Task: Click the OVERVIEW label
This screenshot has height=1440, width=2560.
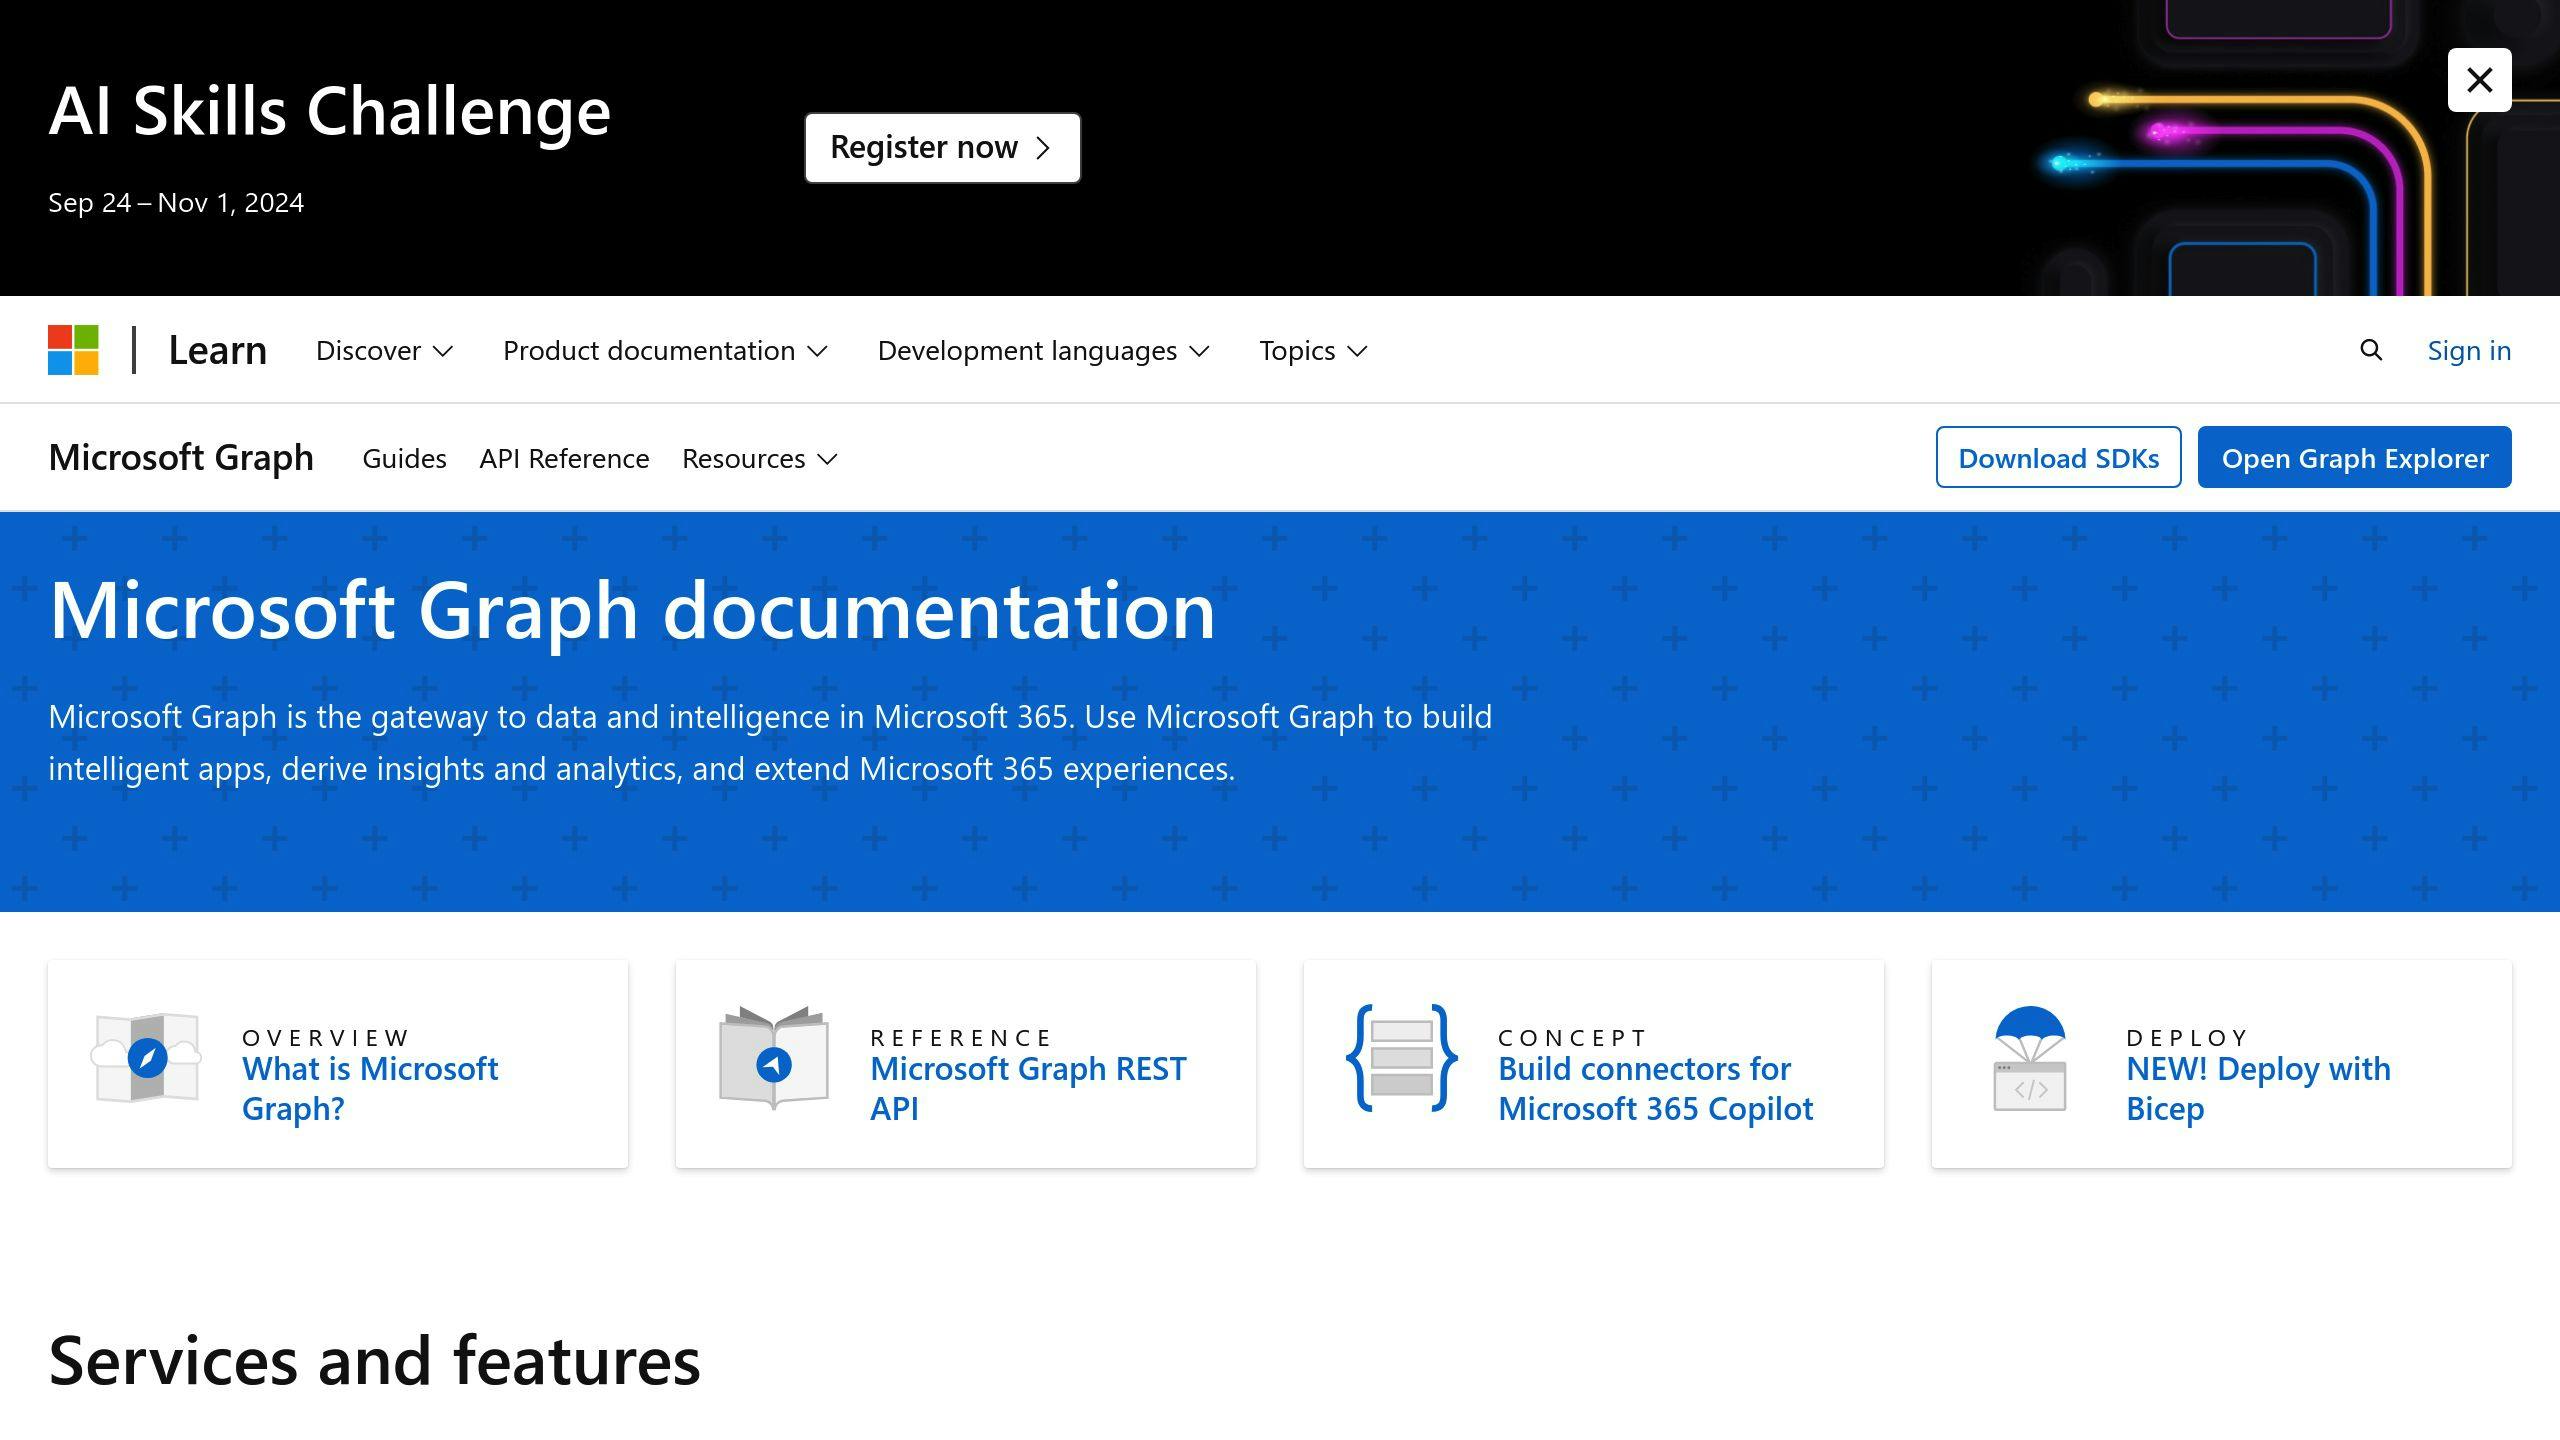Action: (x=326, y=1037)
